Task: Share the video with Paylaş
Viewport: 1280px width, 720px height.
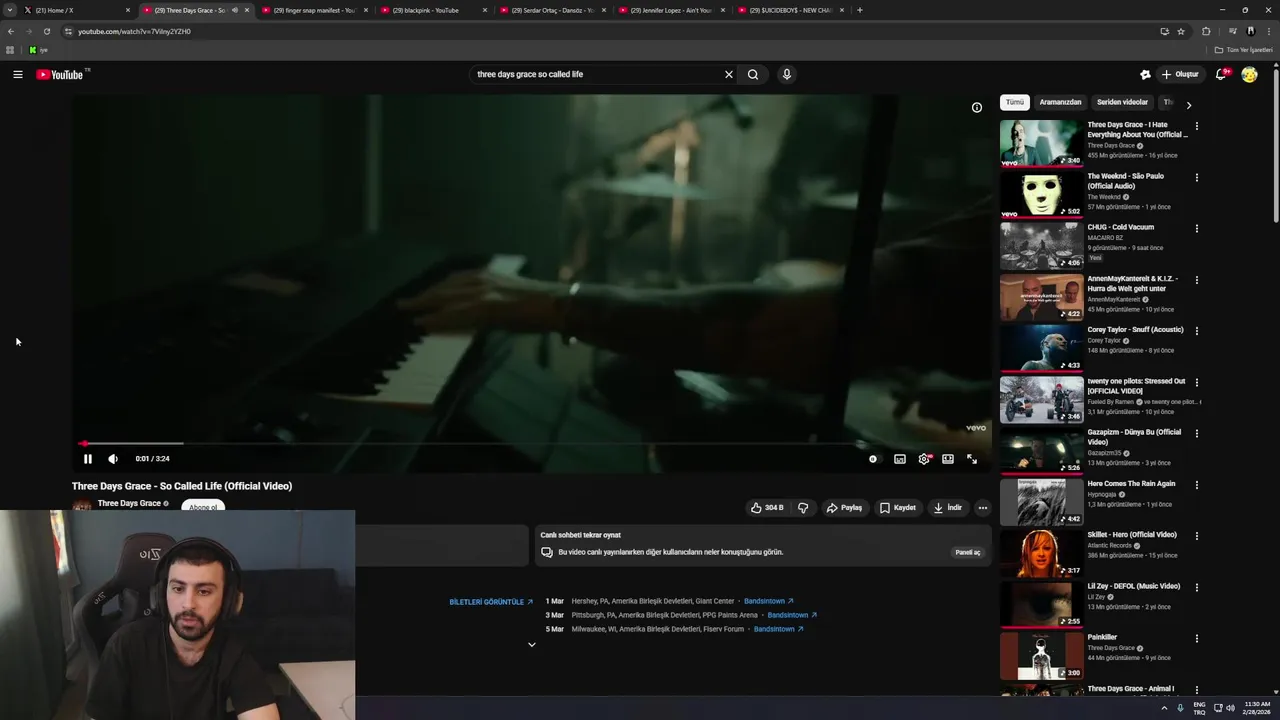Action: point(844,508)
